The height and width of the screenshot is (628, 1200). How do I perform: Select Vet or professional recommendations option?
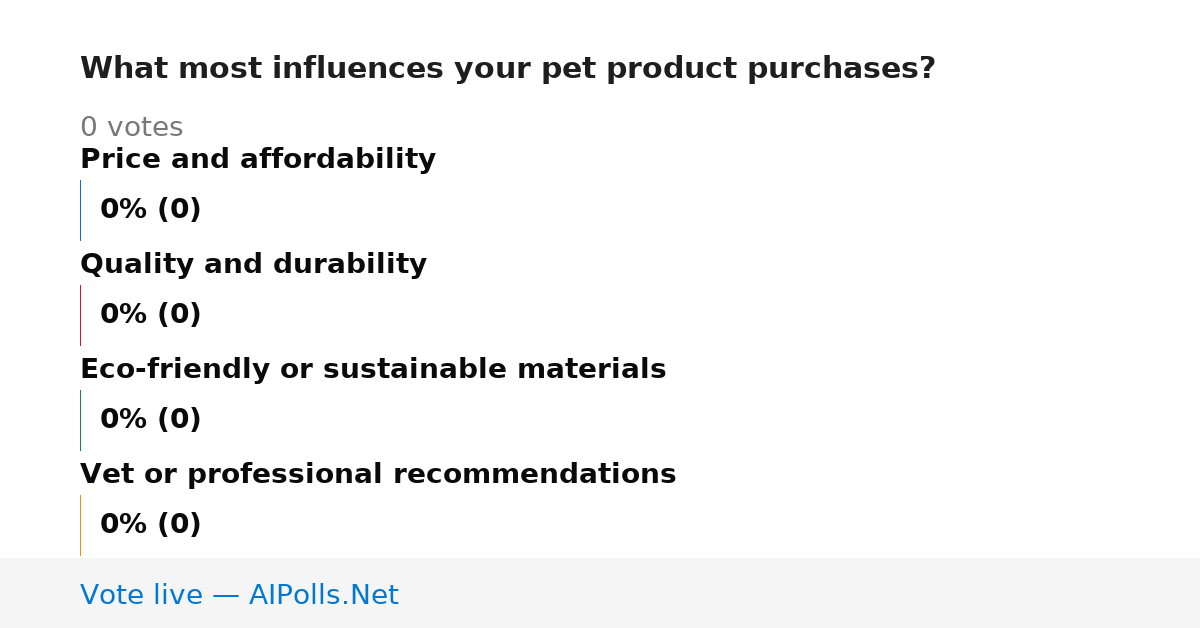[x=378, y=474]
